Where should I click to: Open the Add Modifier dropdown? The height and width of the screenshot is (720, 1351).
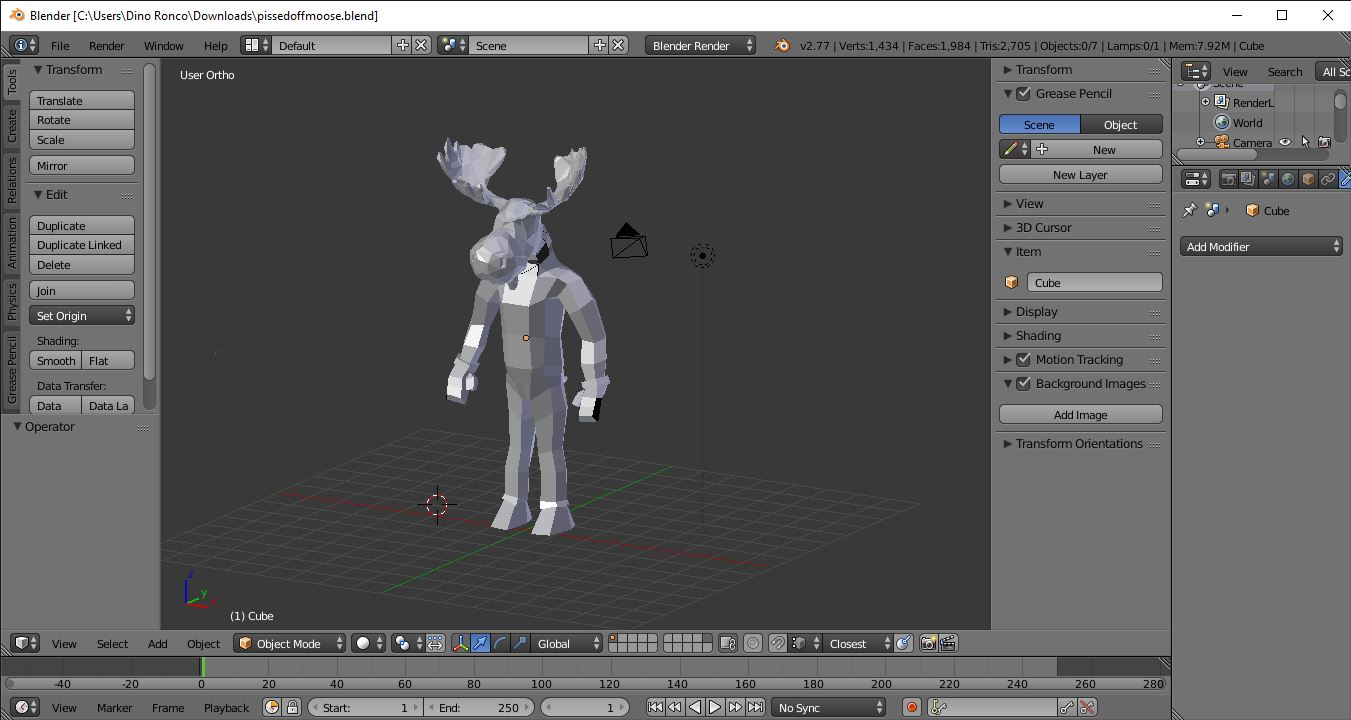click(1261, 246)
